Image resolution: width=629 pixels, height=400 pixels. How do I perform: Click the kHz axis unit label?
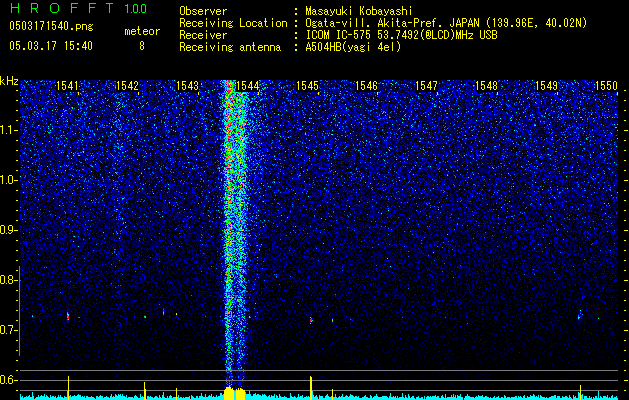pos(9,81)
